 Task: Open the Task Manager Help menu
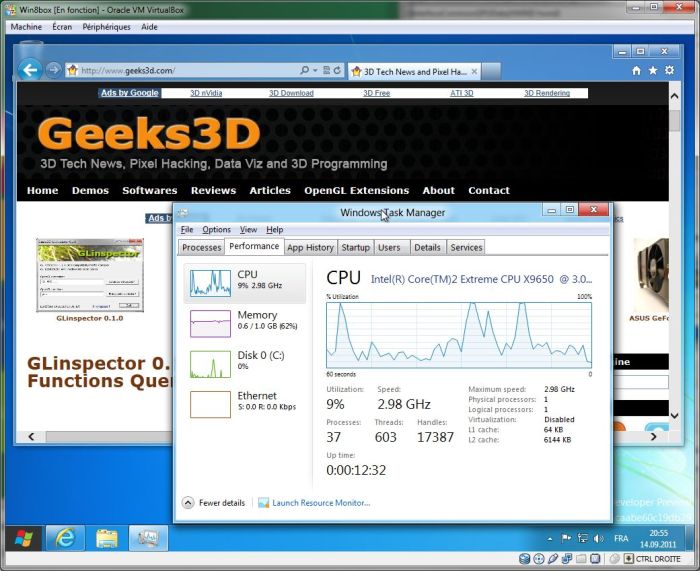(275, 229)
